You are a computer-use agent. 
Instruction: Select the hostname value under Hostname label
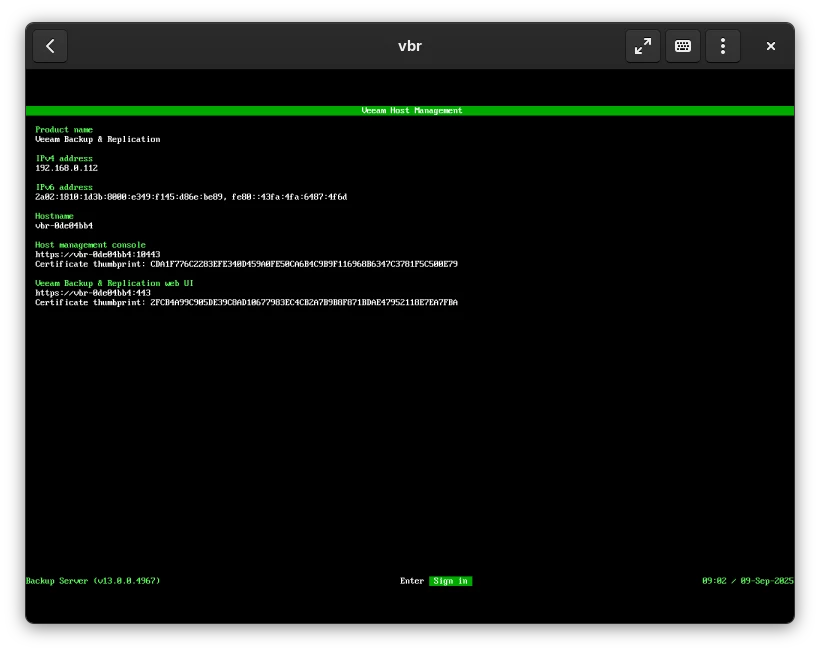[x=64, y=226]
